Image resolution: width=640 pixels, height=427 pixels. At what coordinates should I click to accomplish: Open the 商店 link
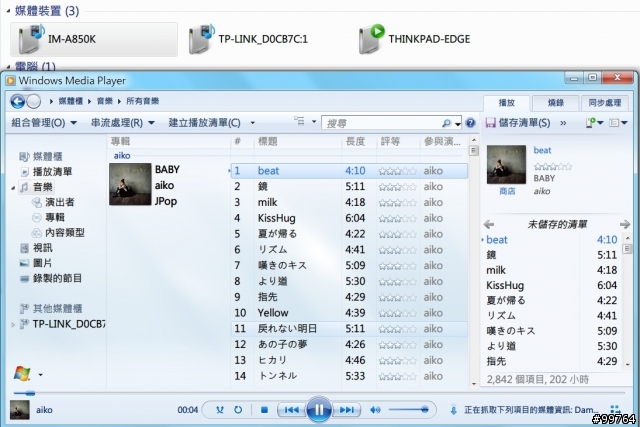point(507,191)
